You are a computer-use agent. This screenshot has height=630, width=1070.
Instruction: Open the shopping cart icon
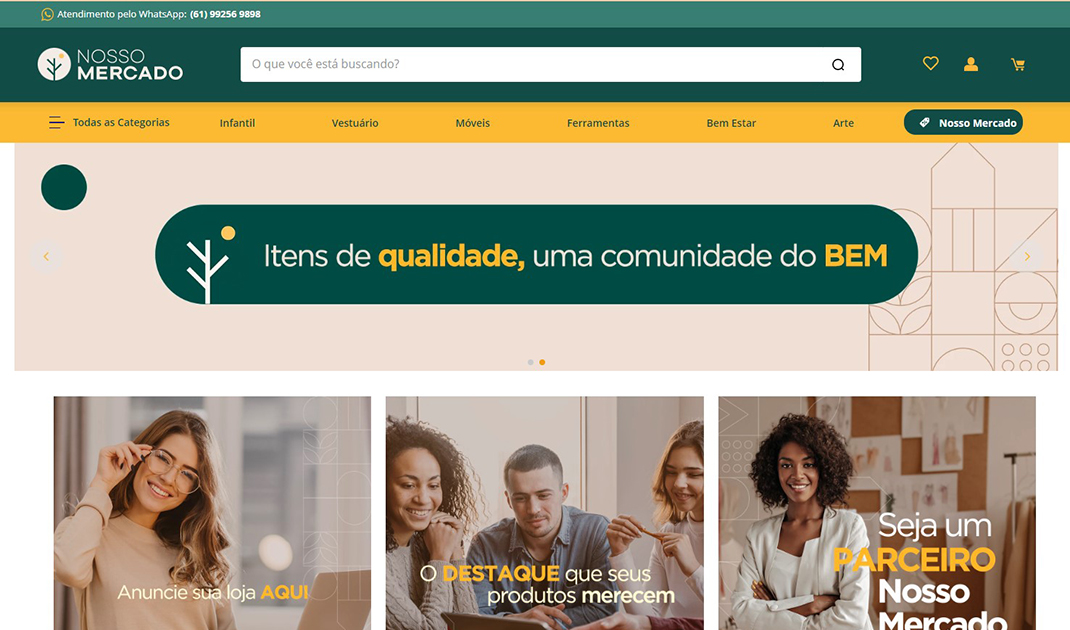pos(1017,65)
